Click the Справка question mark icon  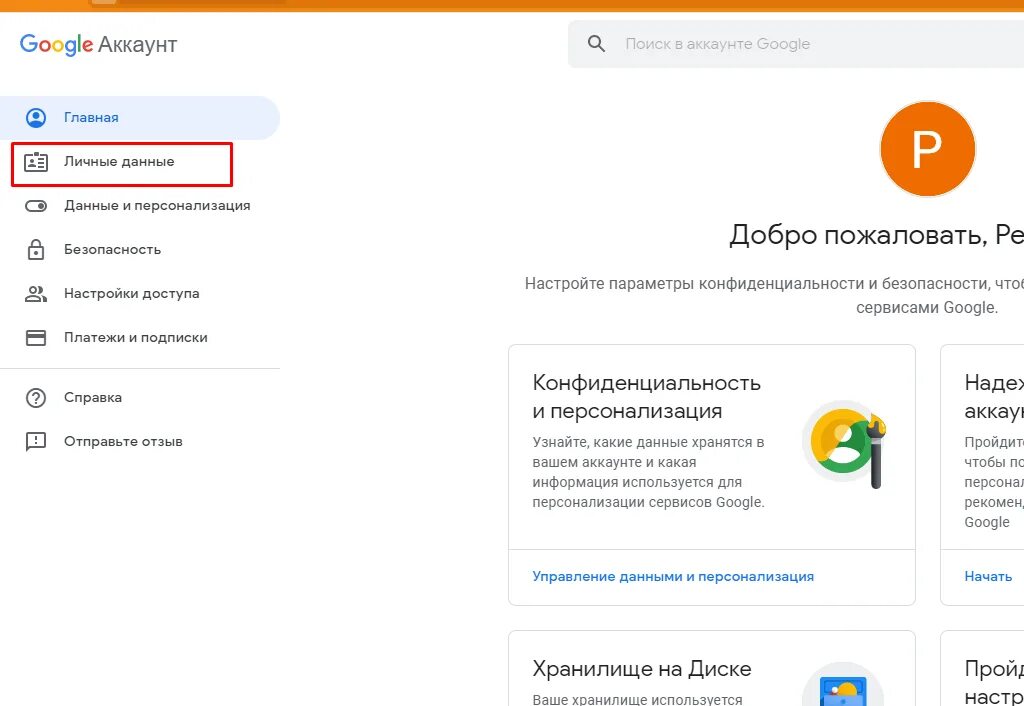click(36, 398)
